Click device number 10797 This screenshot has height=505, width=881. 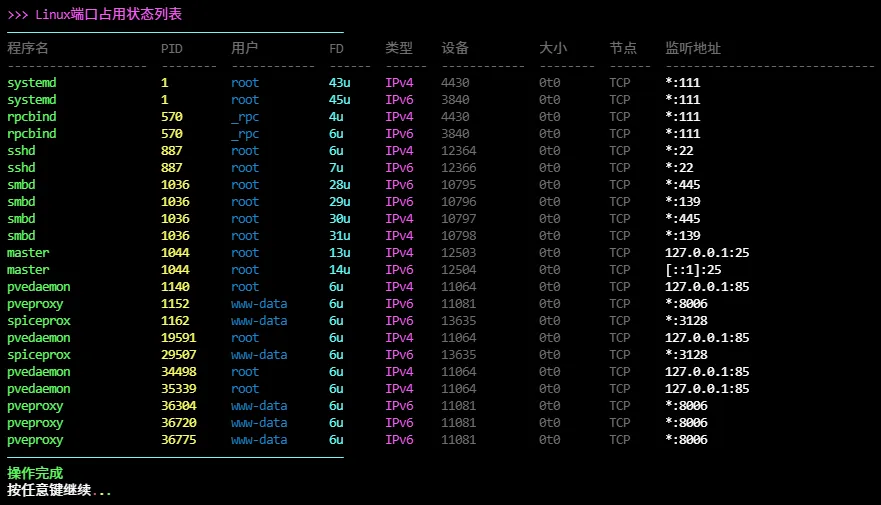point(458,219)
